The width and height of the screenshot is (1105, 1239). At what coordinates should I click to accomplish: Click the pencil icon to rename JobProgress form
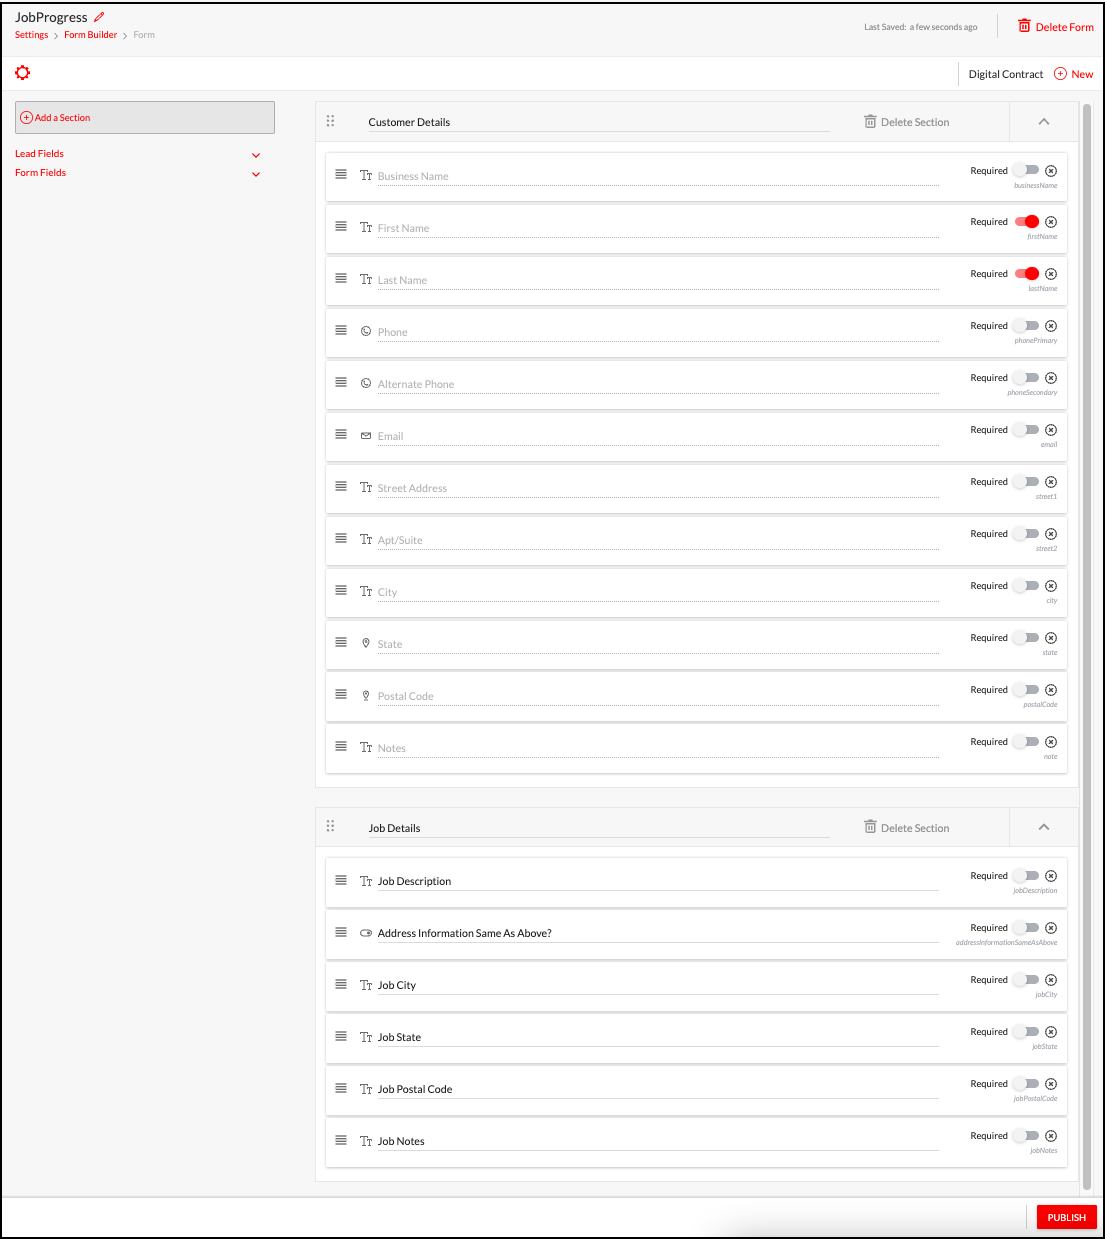pyautogui.click(x=99, y=17)
